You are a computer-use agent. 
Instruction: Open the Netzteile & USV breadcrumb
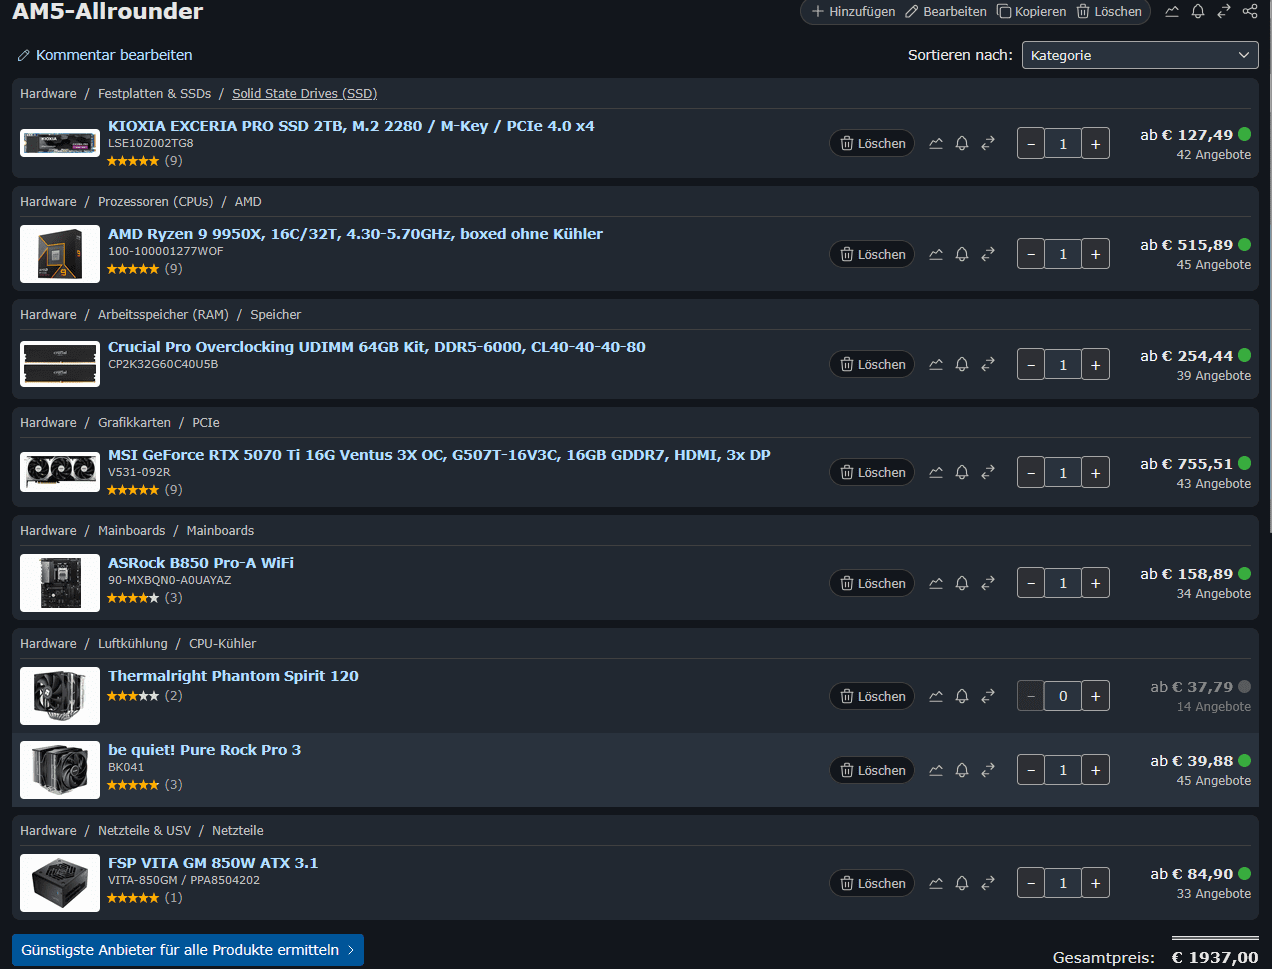[x=144, y=830]
